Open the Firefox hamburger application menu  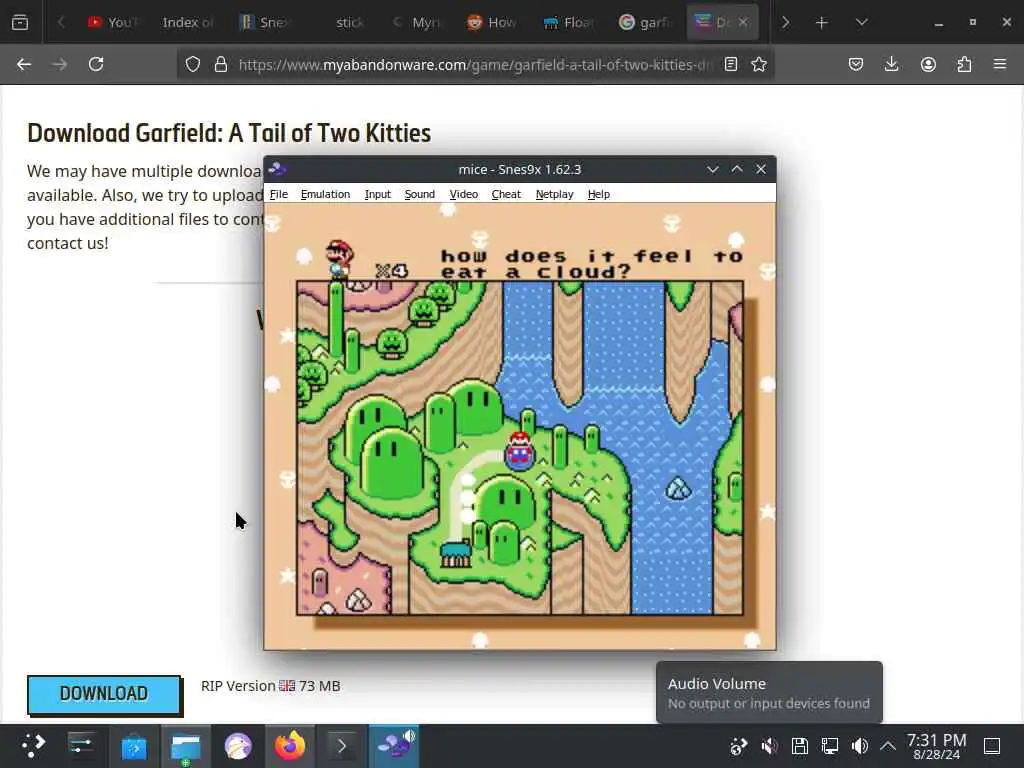1000,64
